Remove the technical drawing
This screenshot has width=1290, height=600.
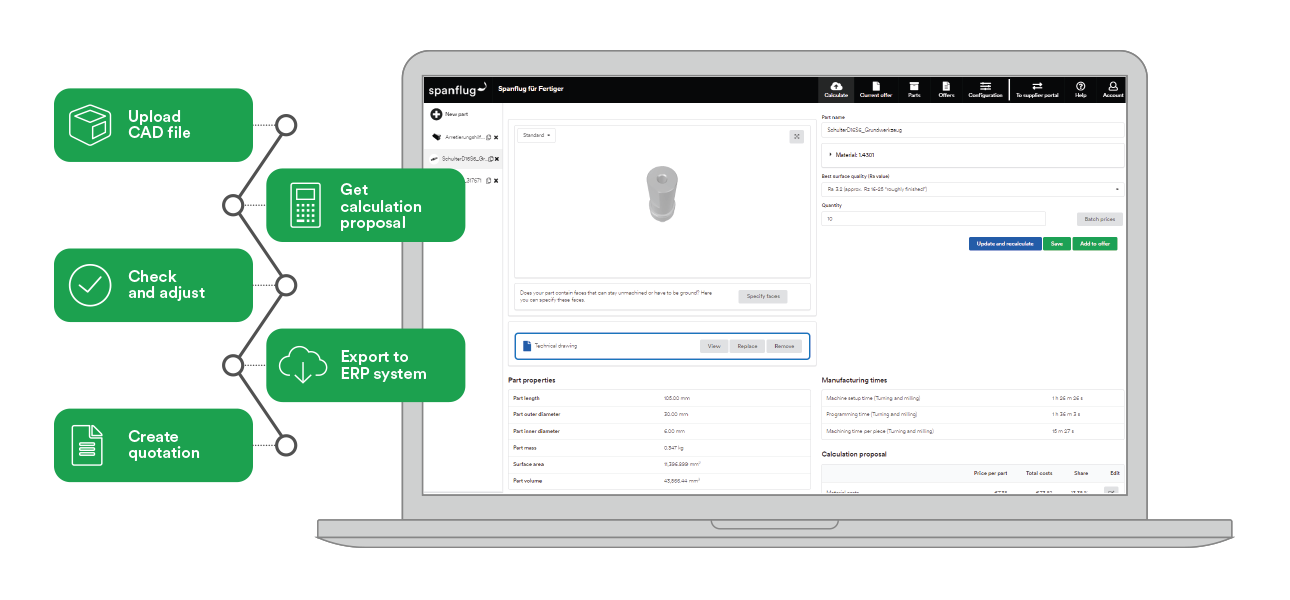coord(784,346)
